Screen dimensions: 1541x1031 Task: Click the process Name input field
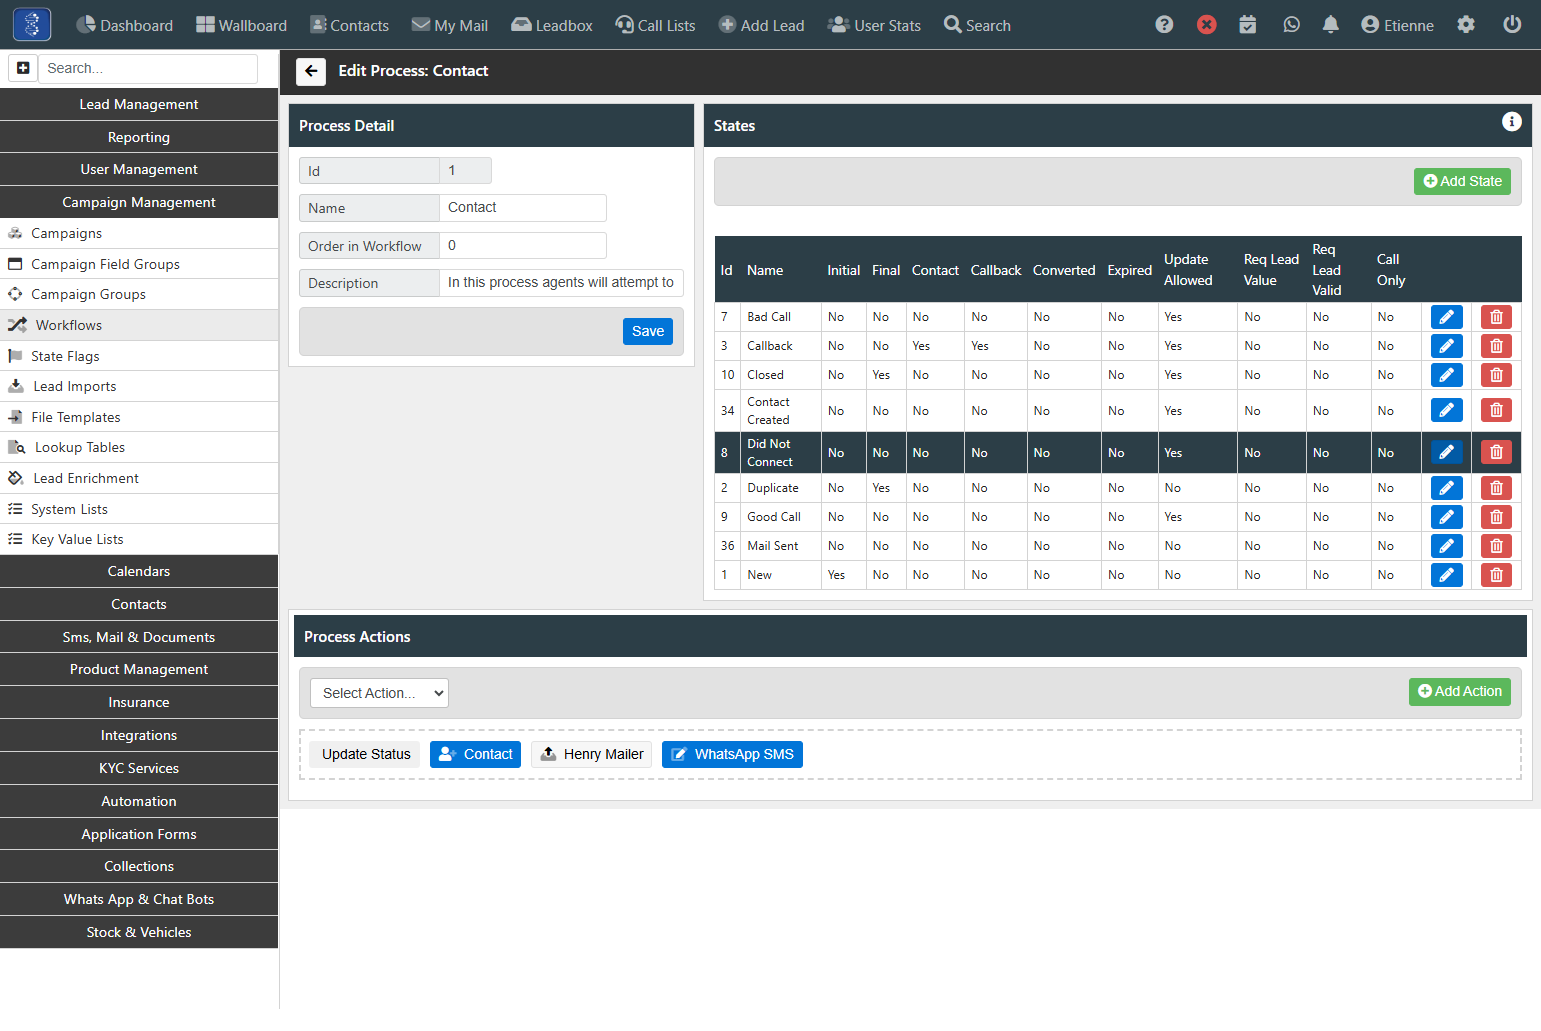(523, 208)
